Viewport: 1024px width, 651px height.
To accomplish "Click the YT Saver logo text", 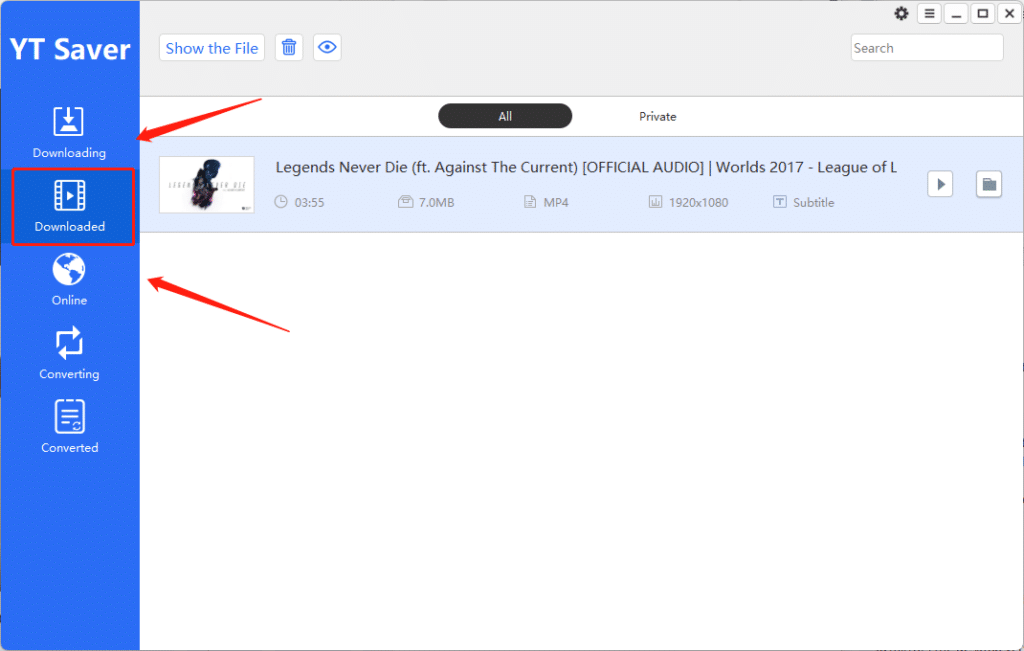I will point(70,50).
